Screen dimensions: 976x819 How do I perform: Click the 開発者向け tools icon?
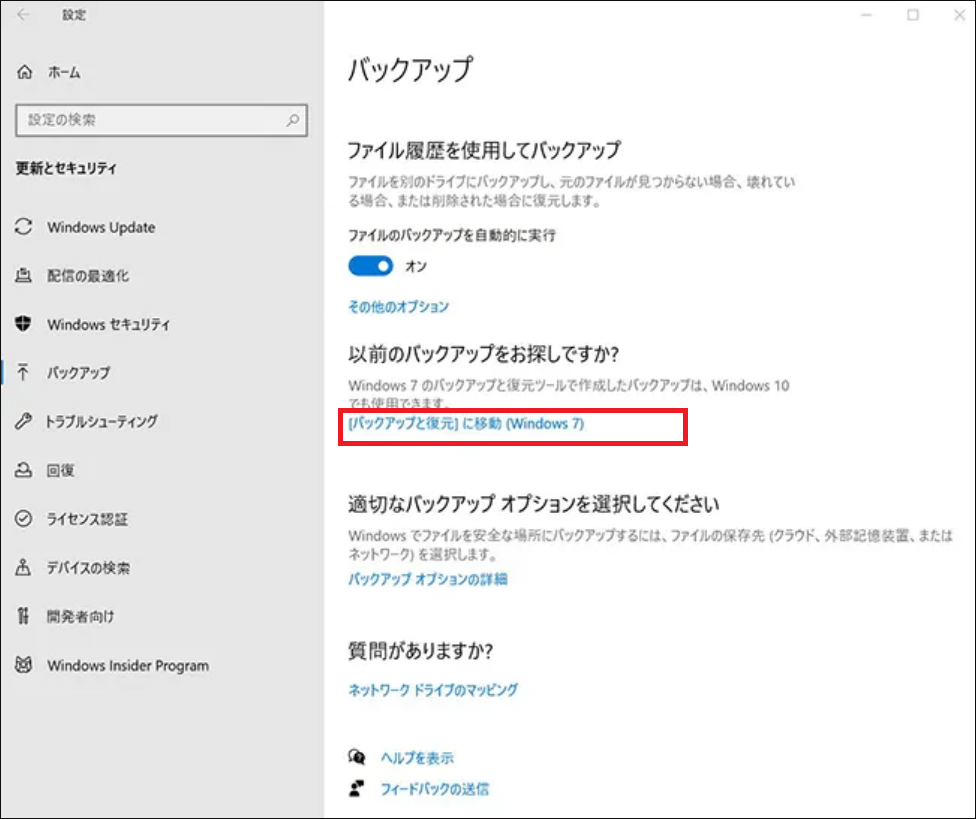click(24, 616)
